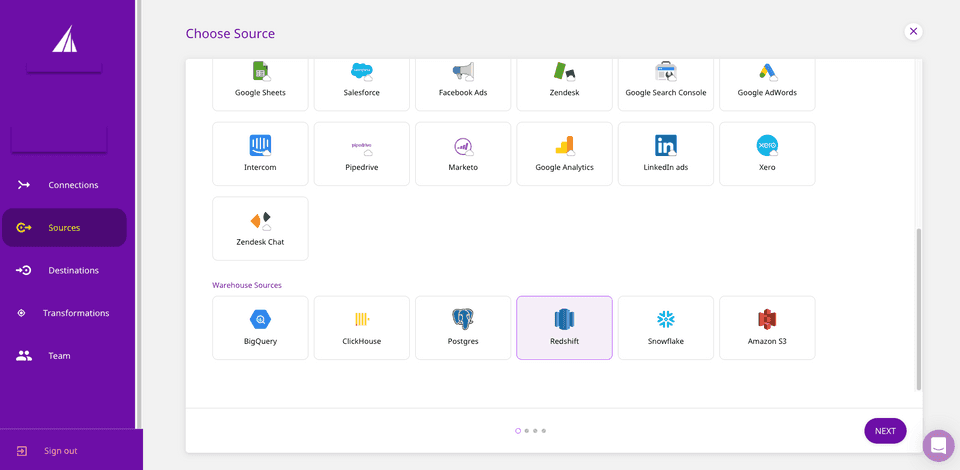Choose the ClickHouse source tile

point(361,327)
